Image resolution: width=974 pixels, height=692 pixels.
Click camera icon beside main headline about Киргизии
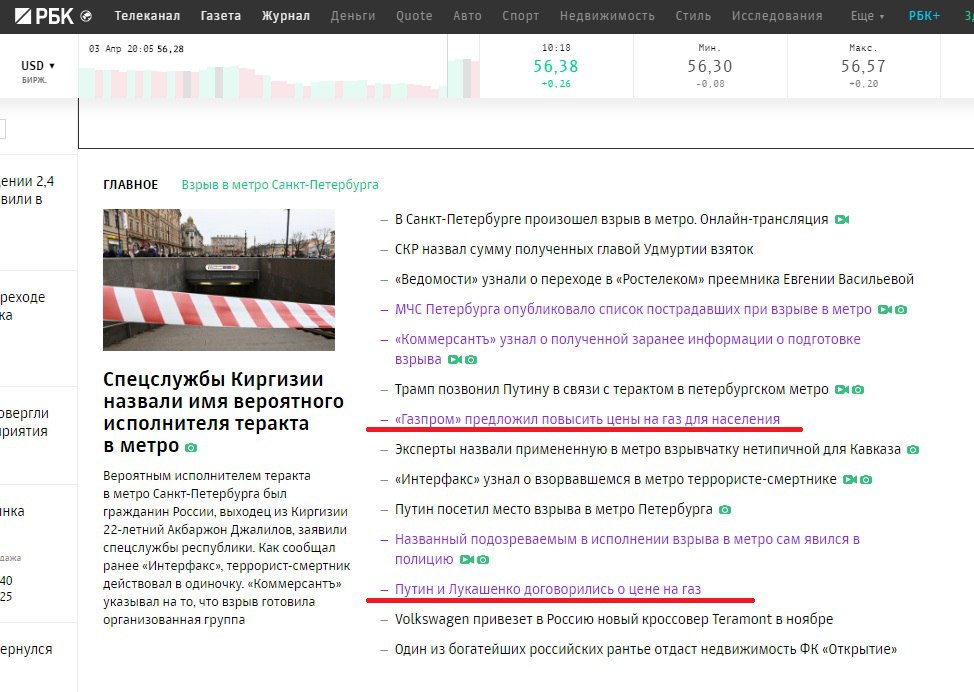pyautogui.click(x=191, y=447)
